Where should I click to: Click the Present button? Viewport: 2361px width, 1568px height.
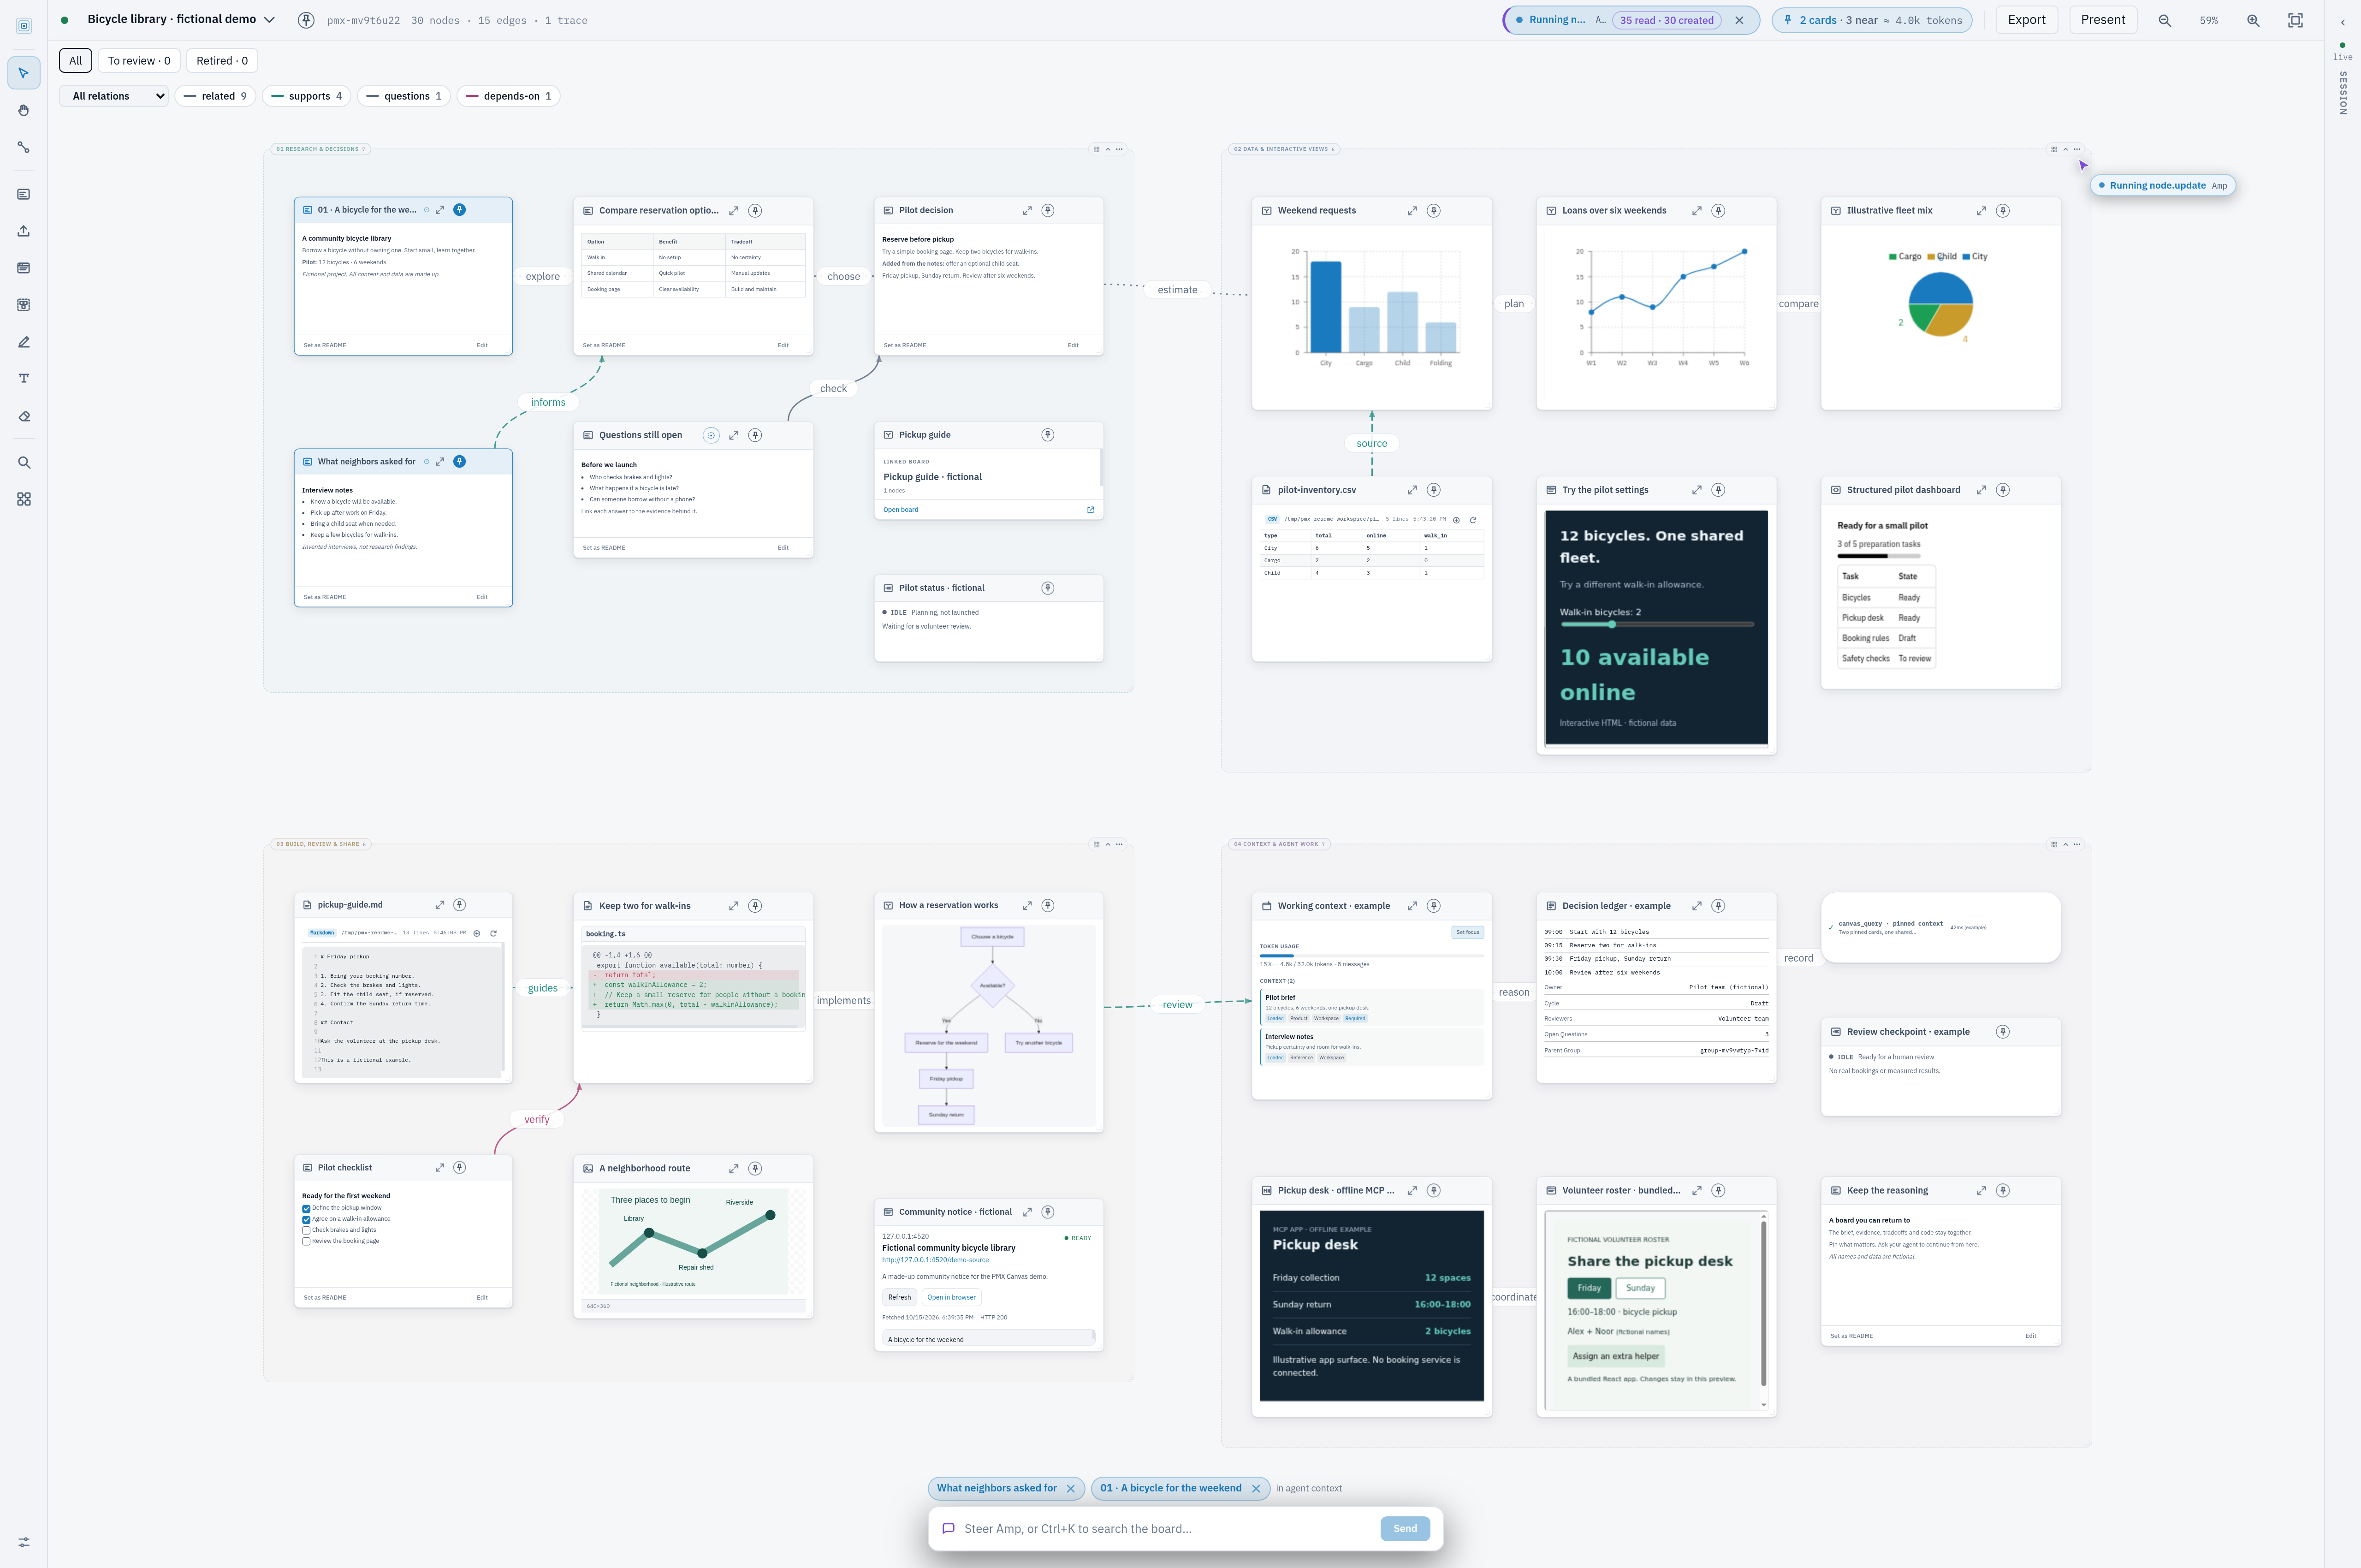pos(2103,20)
